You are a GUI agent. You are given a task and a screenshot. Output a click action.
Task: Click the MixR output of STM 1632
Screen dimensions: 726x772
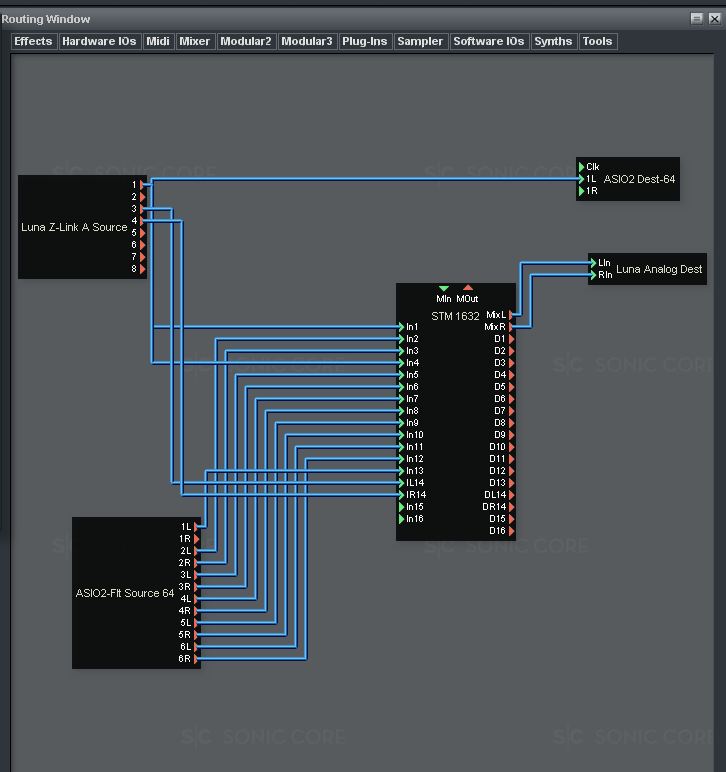(511, 327)
